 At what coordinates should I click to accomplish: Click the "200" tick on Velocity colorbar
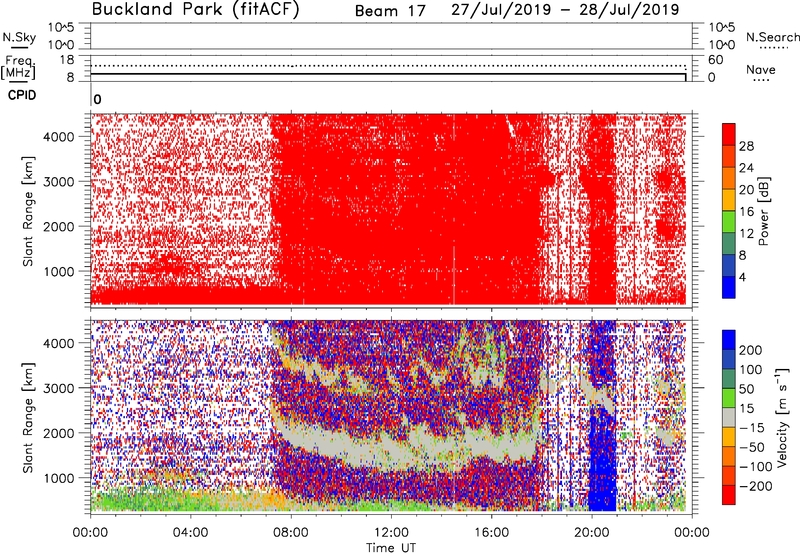pyautogui.click(x=751, y=350)
